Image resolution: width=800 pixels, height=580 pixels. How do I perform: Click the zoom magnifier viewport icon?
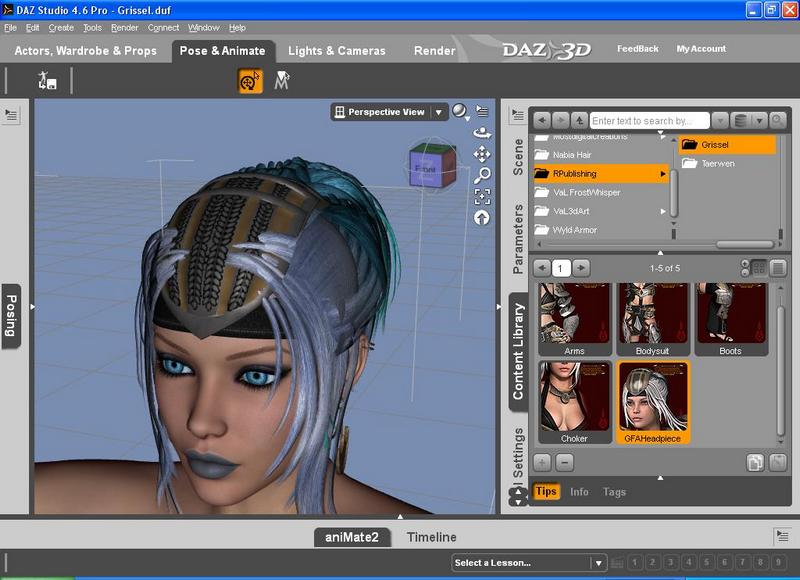click(482, 175)
